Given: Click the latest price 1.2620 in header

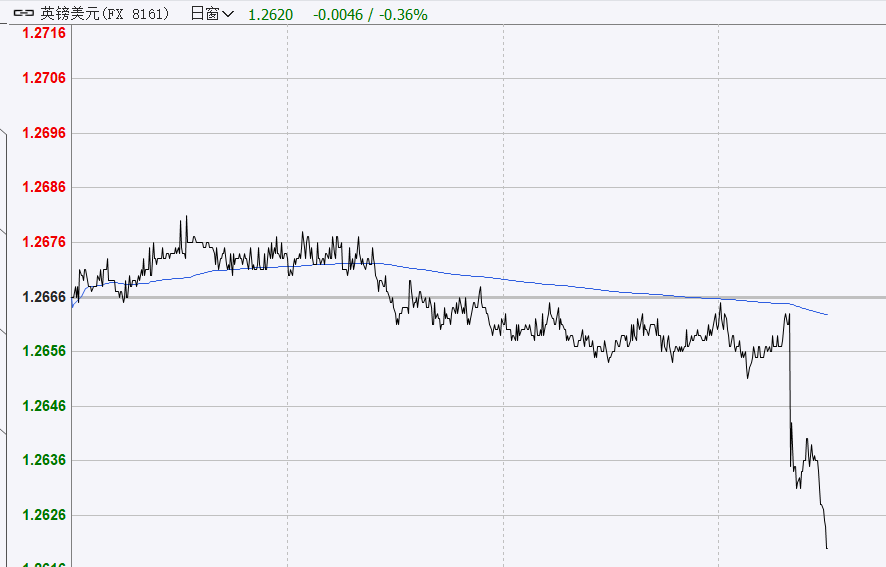Looking at the screenshot, I should click(271, 14).
